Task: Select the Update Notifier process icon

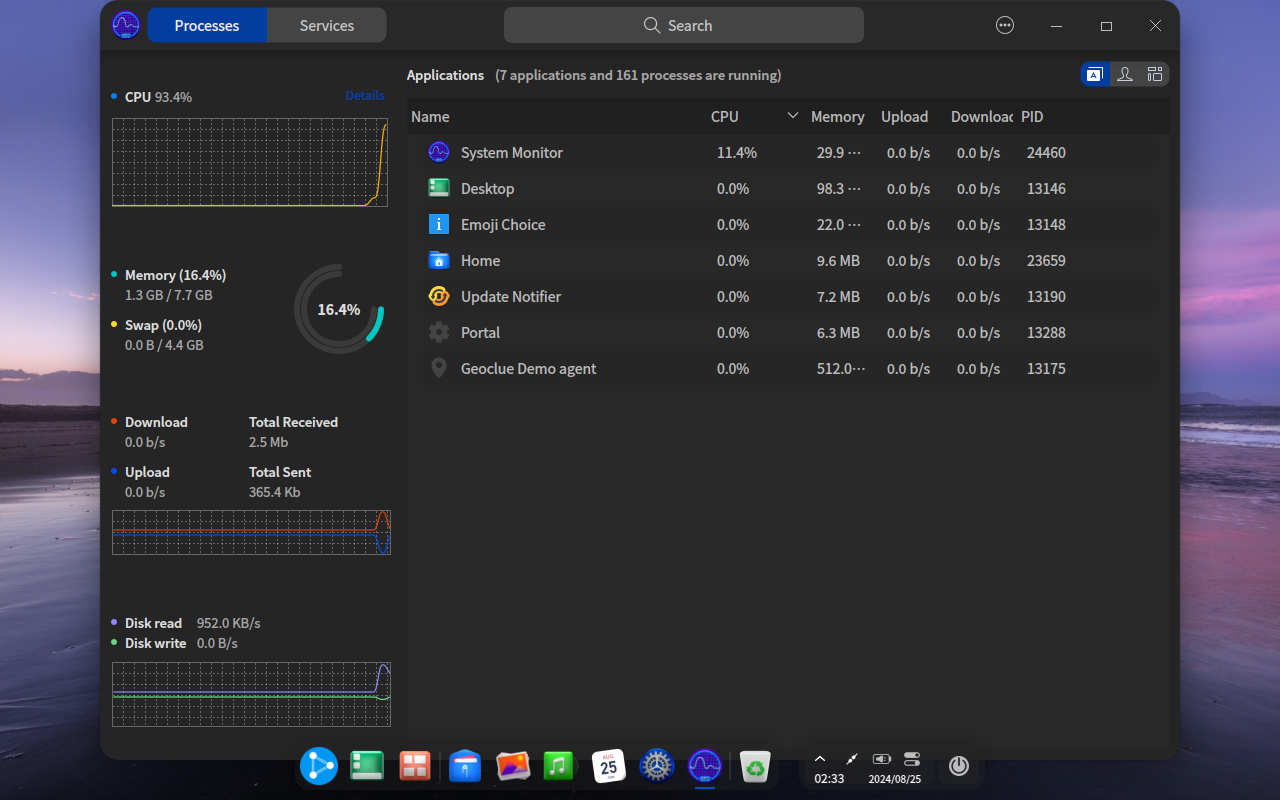Action: coord(439,296)
